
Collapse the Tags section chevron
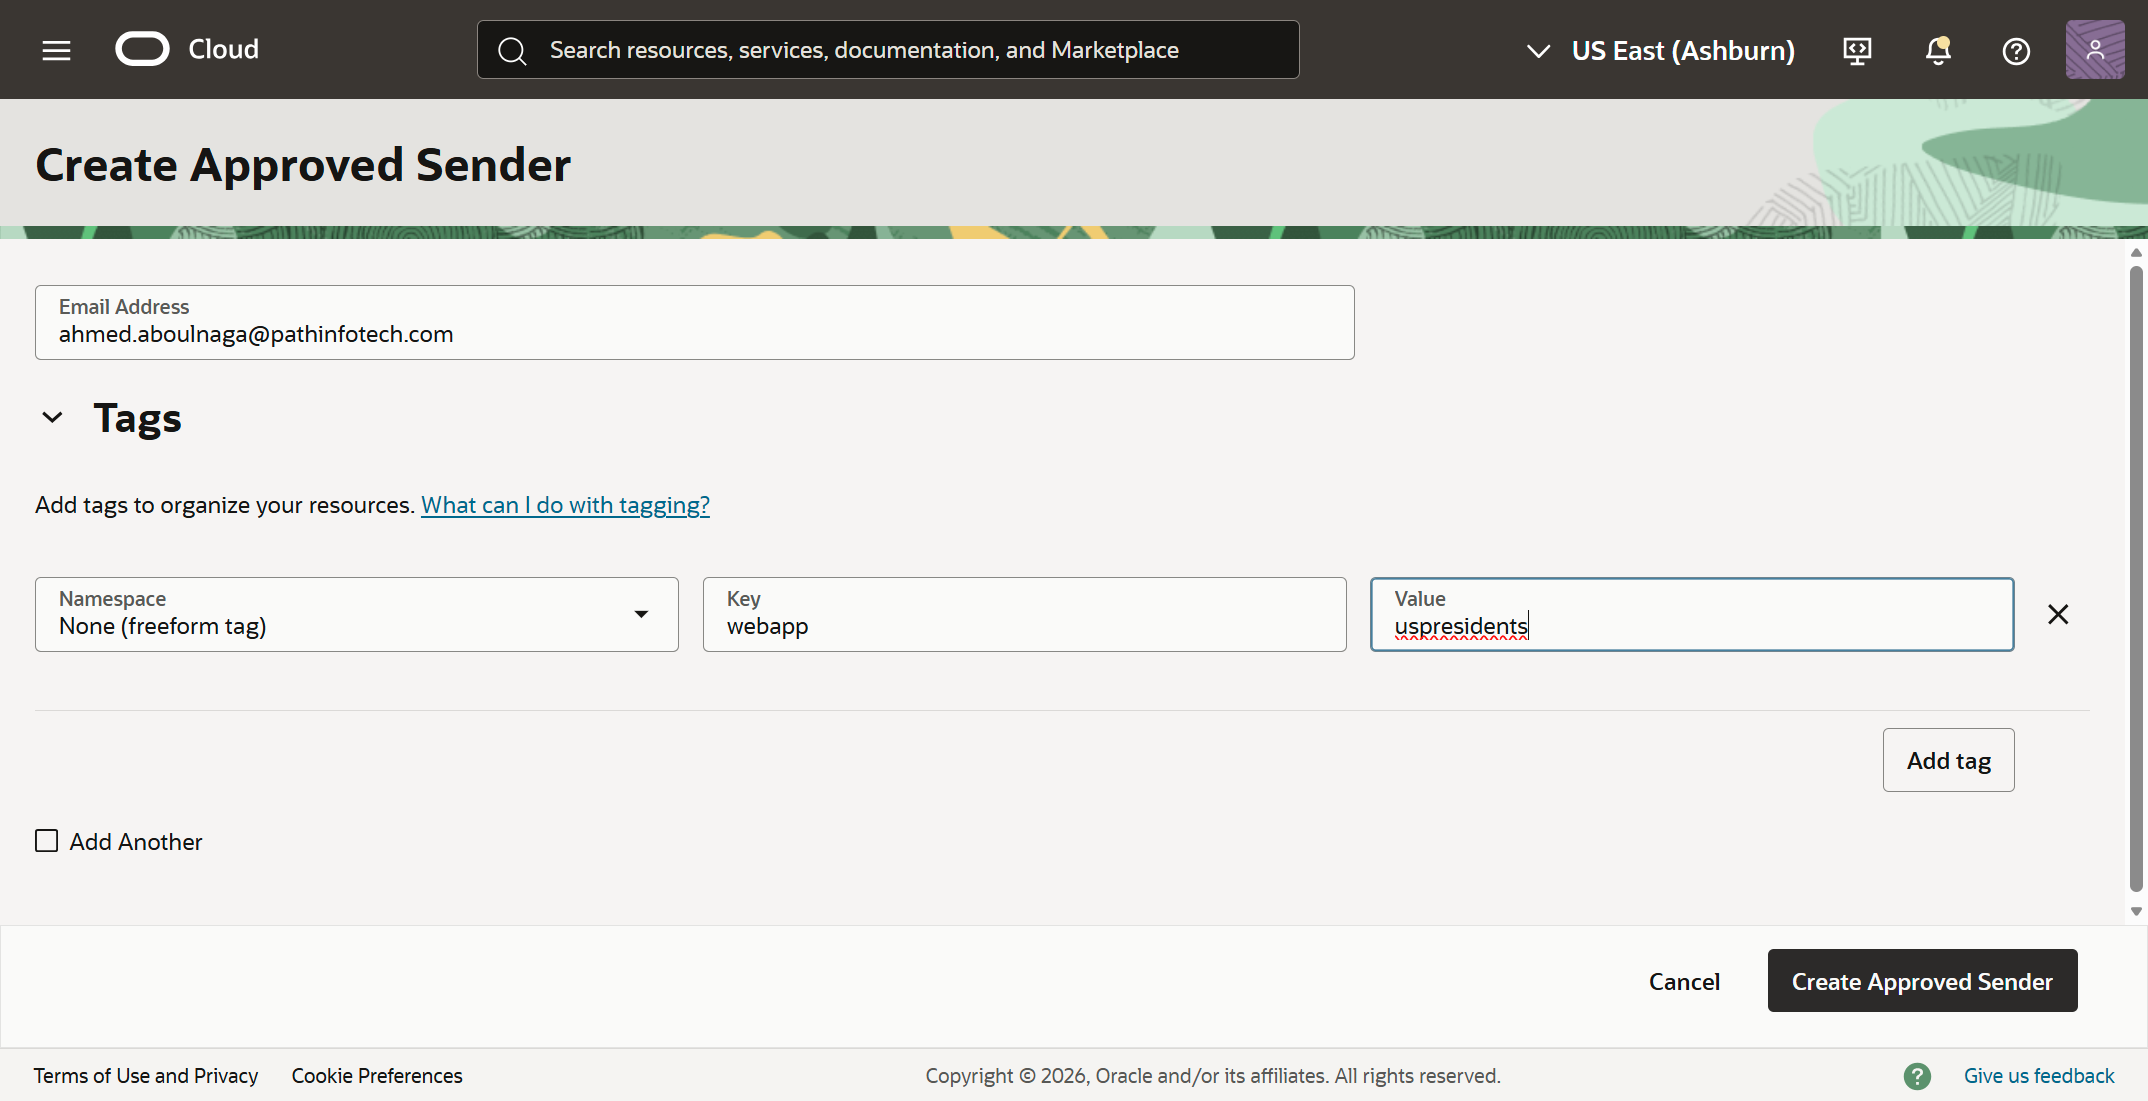pyautogui.click(x=52, y=417)
